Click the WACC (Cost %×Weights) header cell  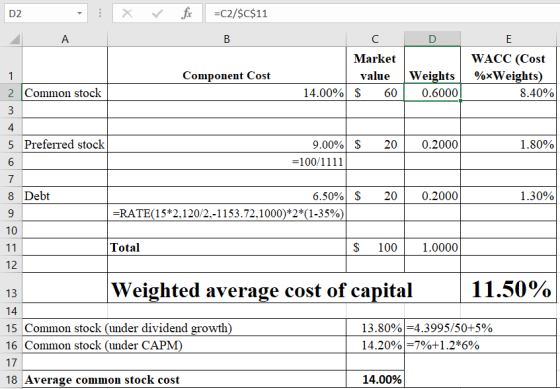[509, 65]
